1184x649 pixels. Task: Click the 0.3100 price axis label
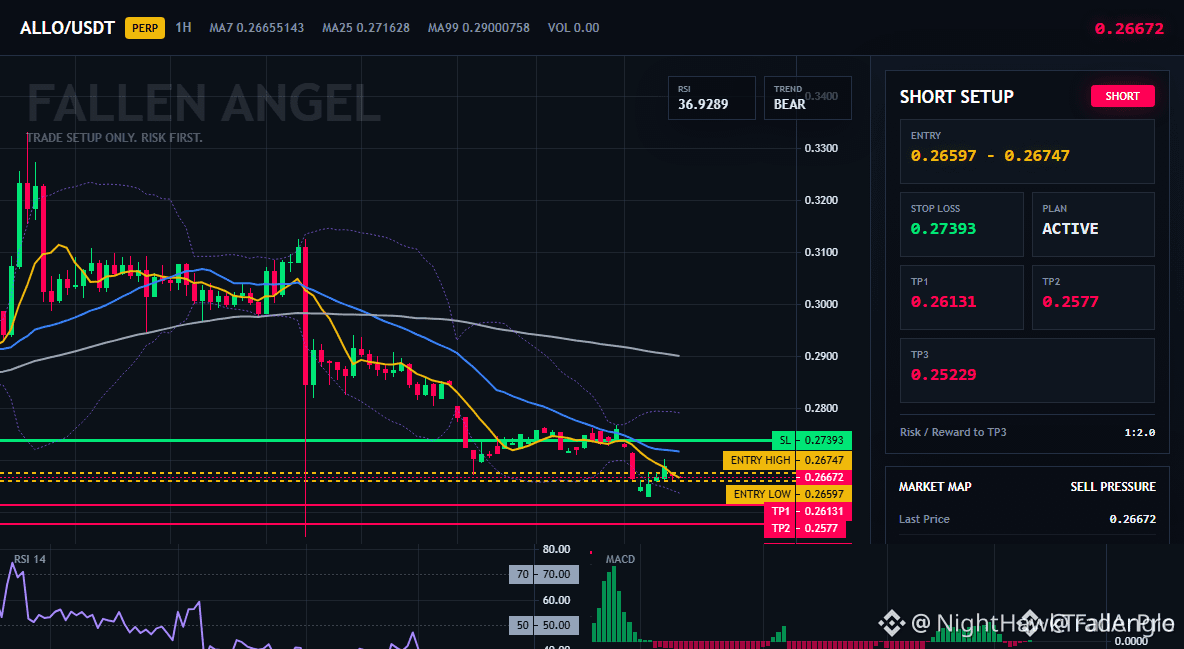click(821, 252)
